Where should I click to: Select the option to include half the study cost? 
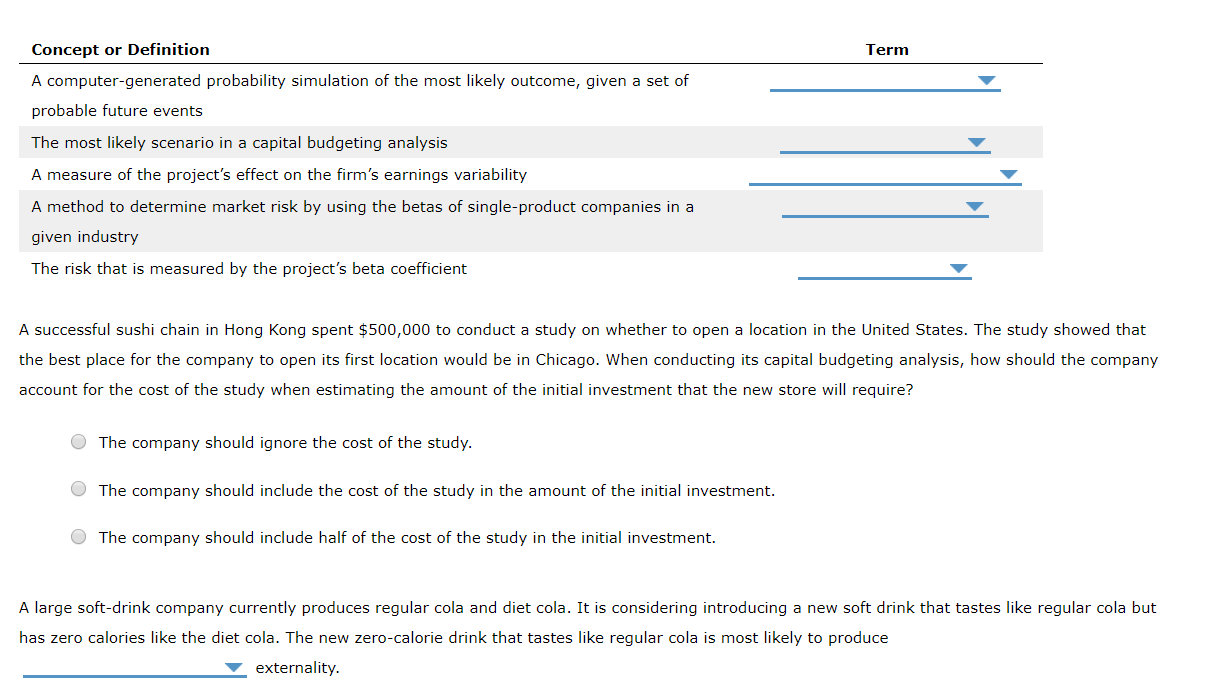tap(78, 536)
